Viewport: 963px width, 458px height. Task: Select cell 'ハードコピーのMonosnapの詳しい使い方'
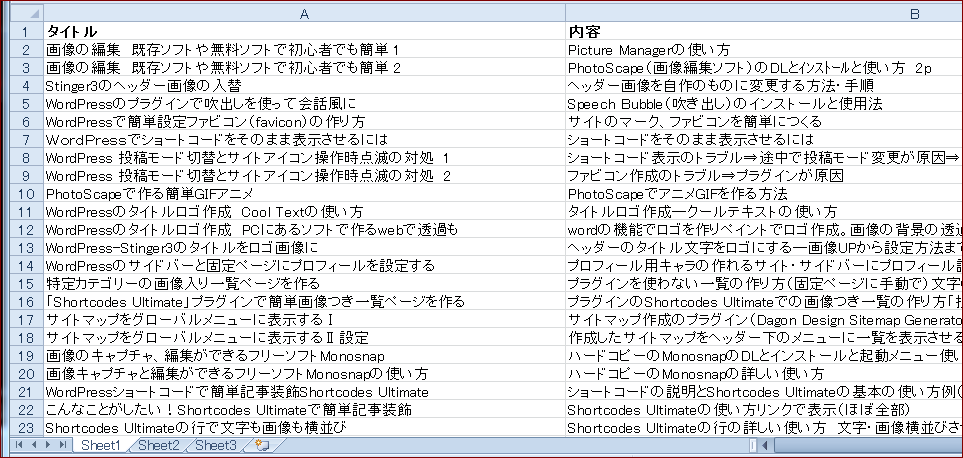(x=764, y=373)
